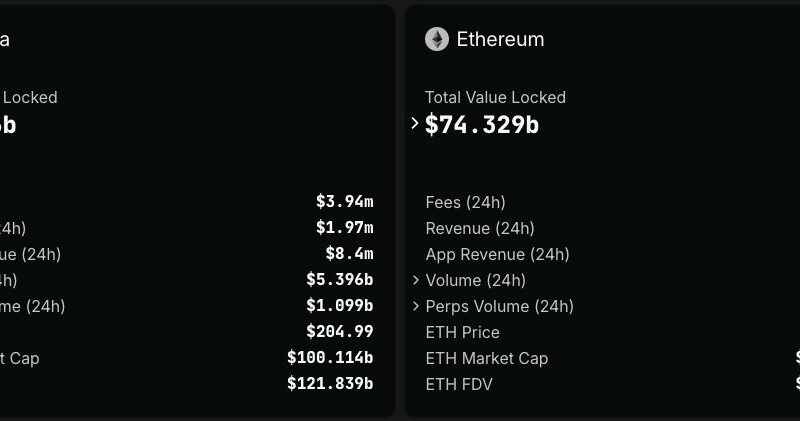Viewport: 800px width, 421px height.
Task: Click the App Revenue (24h) row
Action: point(497,255)
